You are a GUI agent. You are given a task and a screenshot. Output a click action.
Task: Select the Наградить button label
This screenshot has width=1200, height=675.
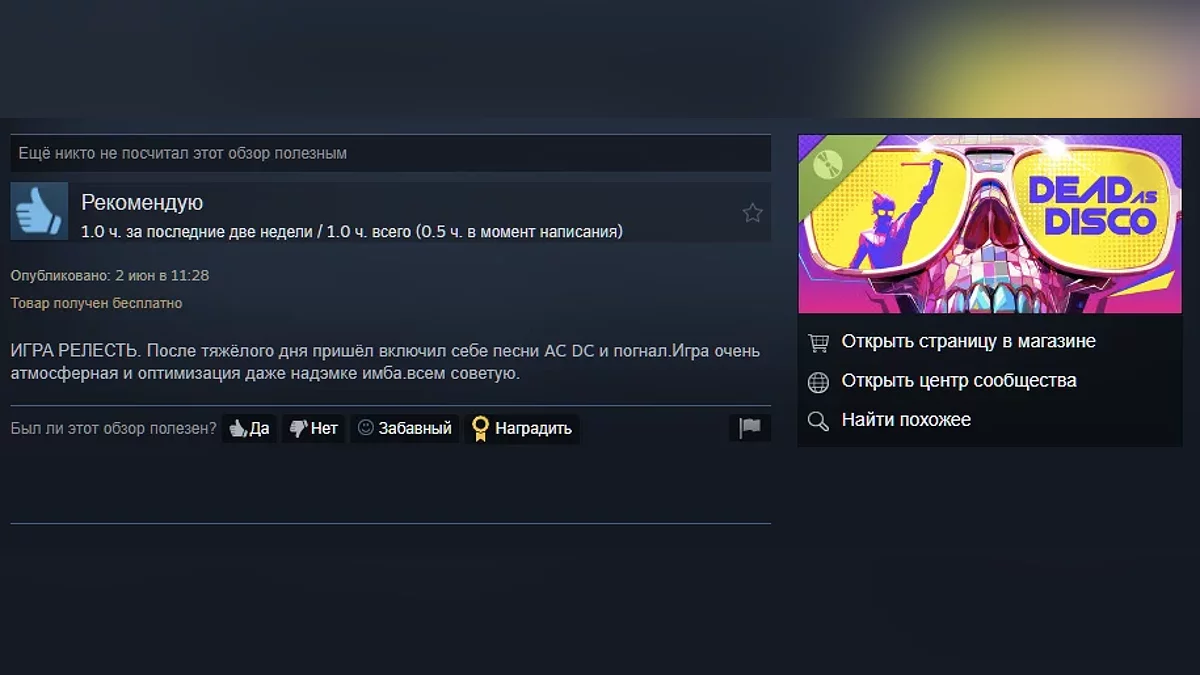tap(534, 429)
